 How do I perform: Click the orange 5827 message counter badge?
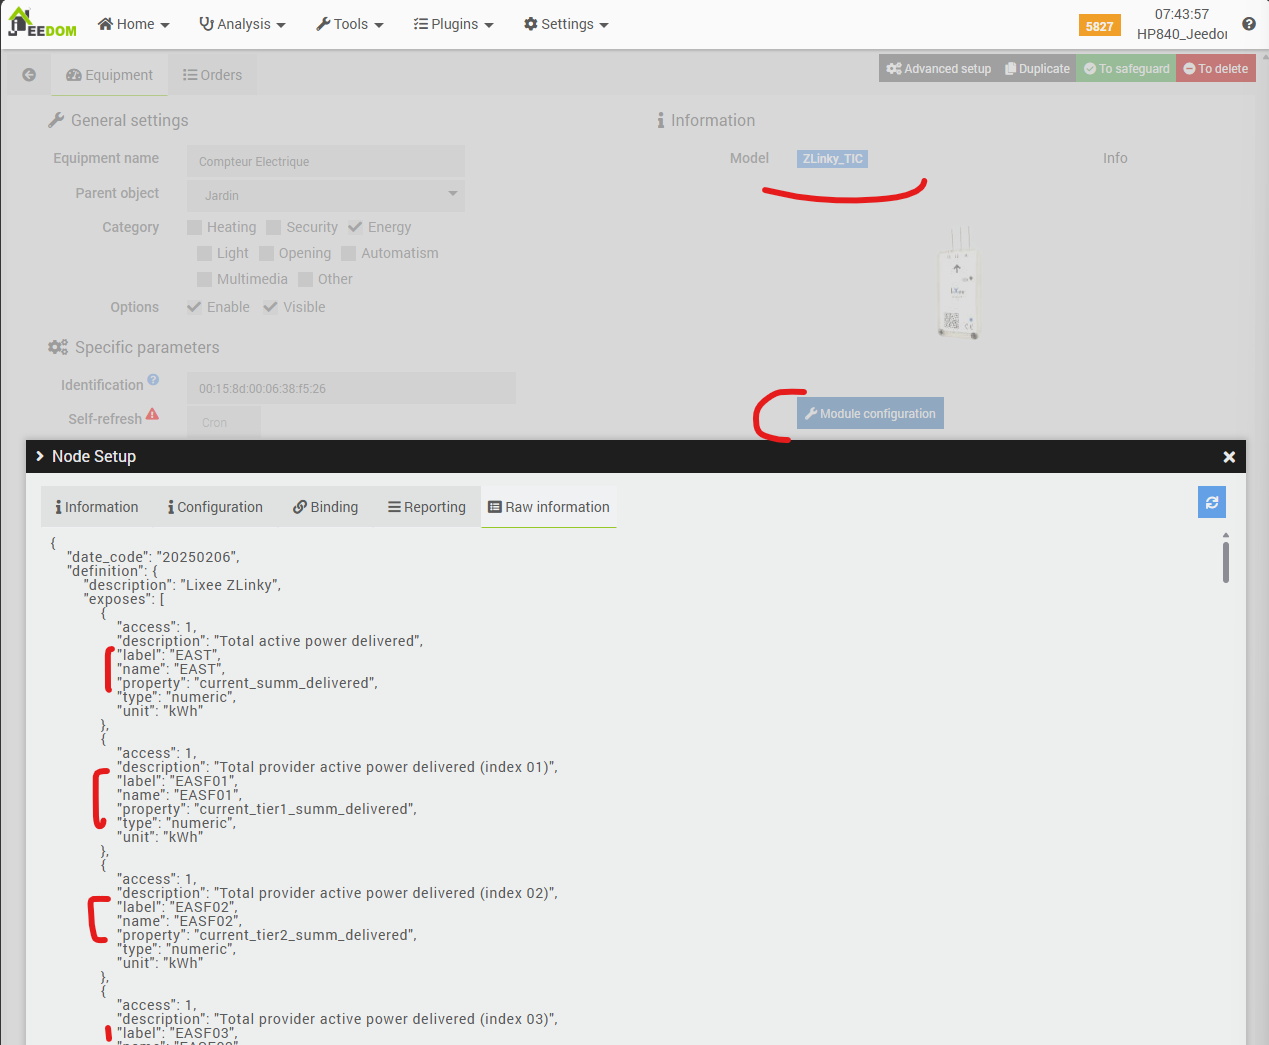[x=1099, y=26]
